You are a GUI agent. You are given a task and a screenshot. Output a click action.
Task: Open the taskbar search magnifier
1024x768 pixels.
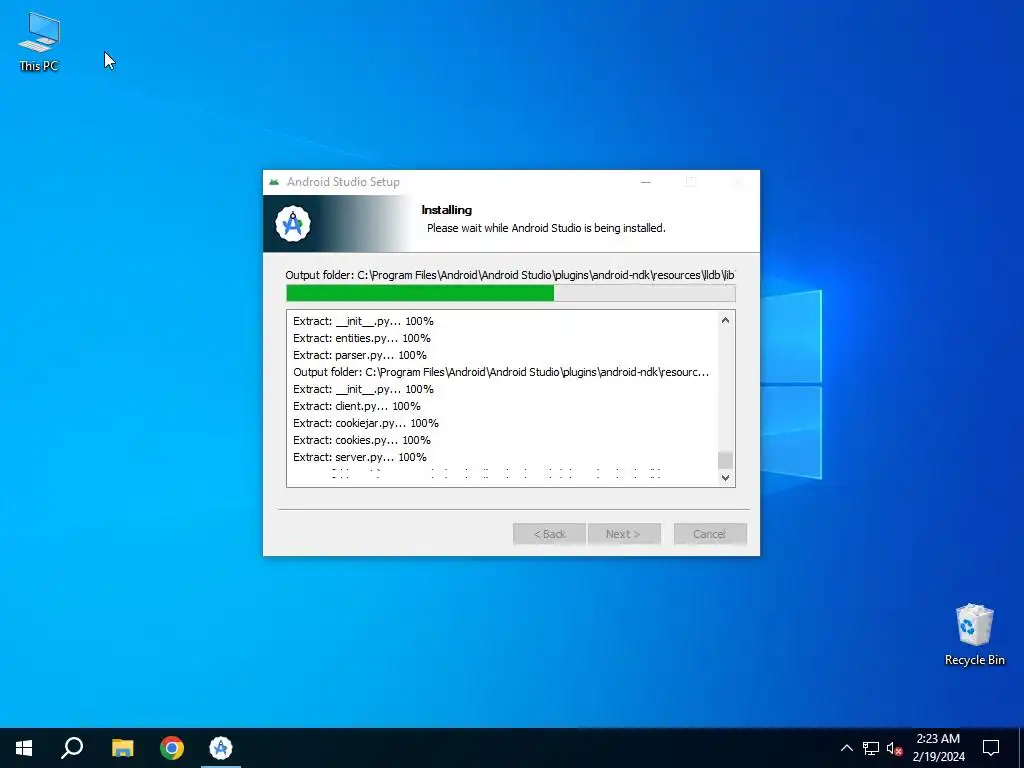point(72,748)
